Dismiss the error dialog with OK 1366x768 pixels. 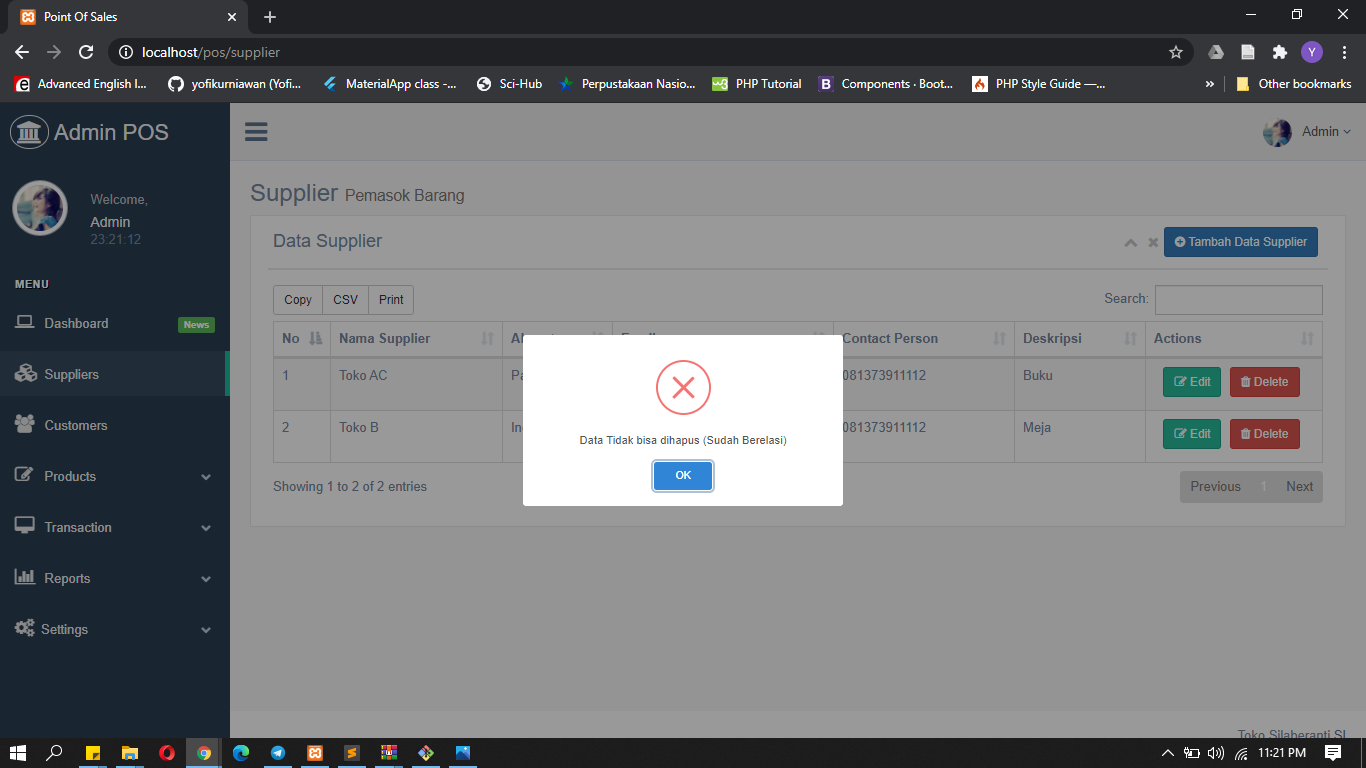pyautogui.click(x=683, y=476)
